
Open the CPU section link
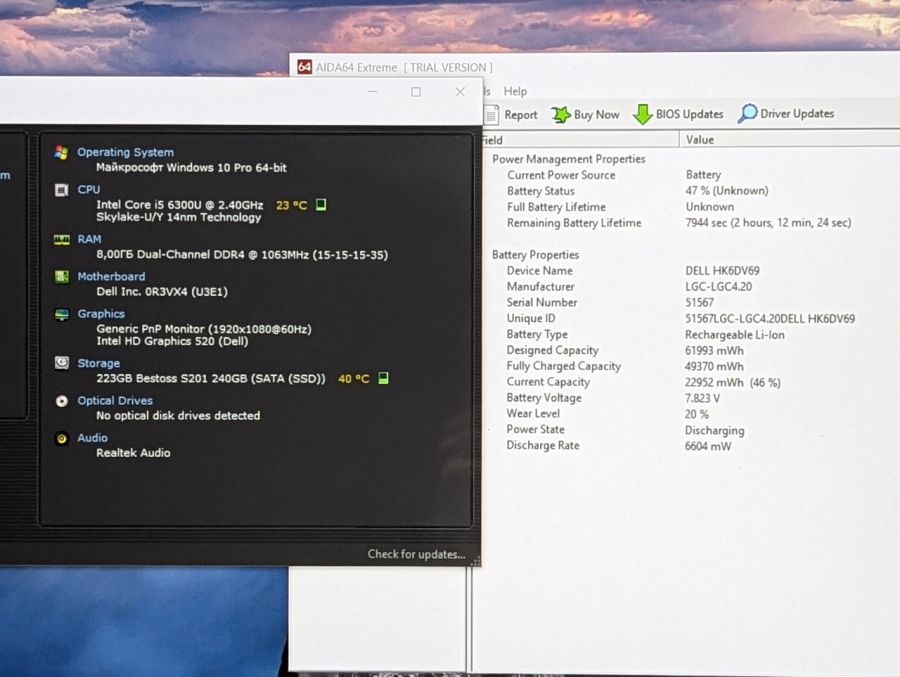coord(88,189)
